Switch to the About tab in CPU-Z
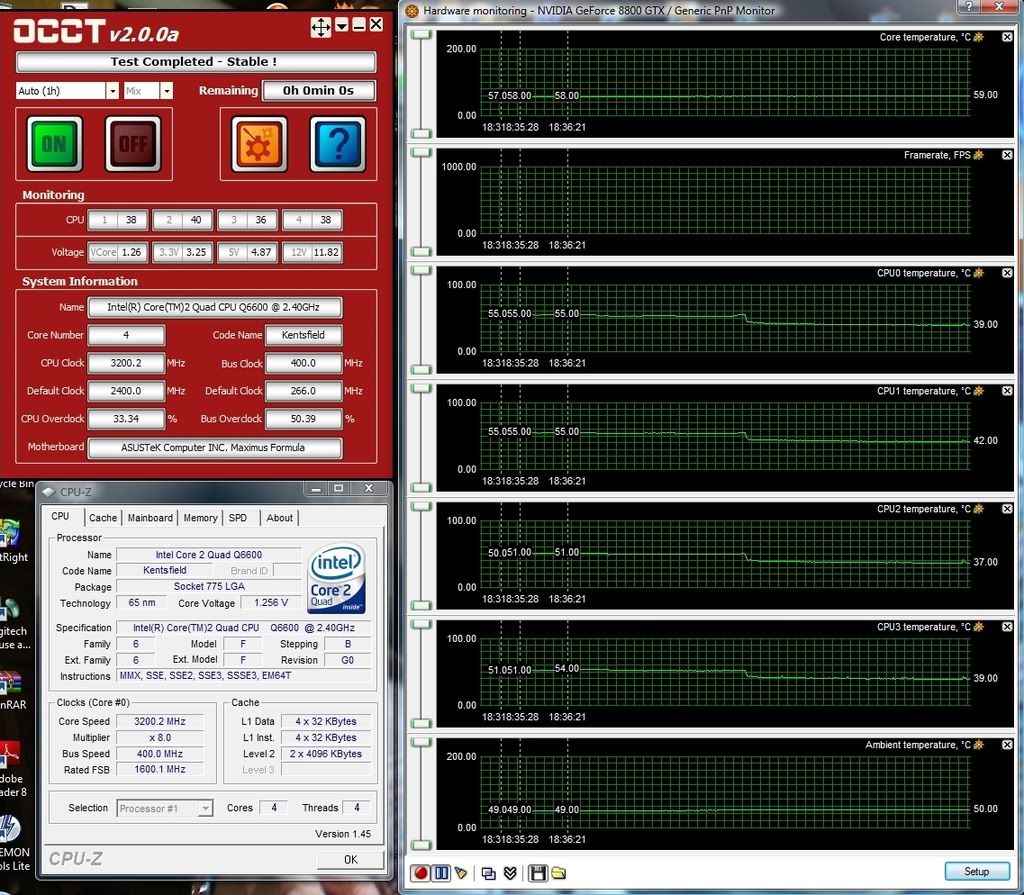Viewport: 1024px width, 895px height. tap(280, 518)
